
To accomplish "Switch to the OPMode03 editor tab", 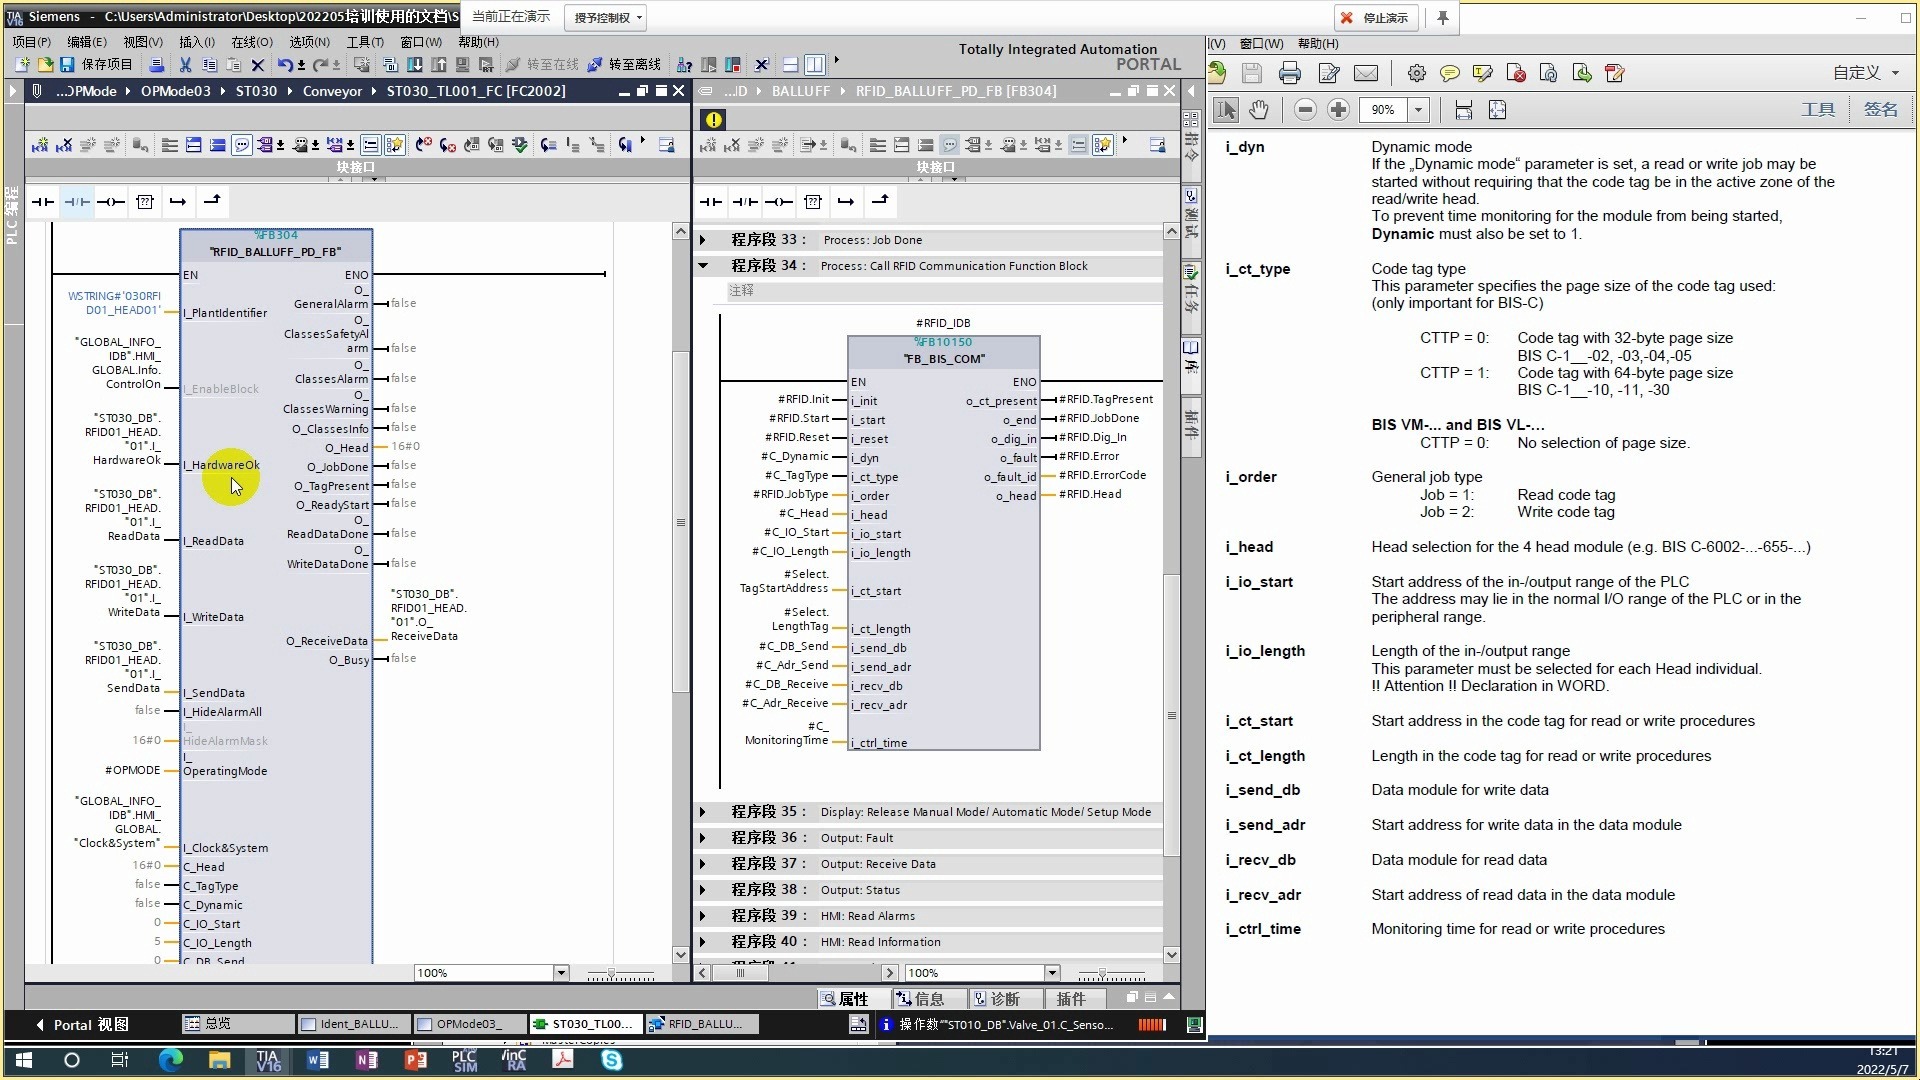I will click(x=467, y=1024).
